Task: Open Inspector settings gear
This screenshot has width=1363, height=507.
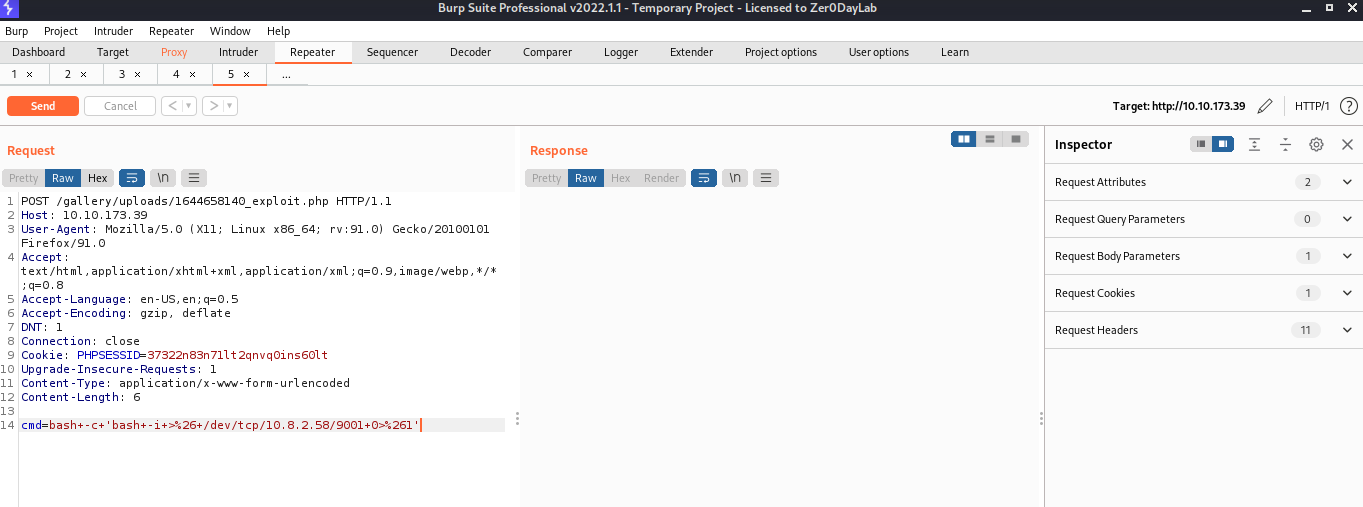Action: click(x=1316, y=144)
